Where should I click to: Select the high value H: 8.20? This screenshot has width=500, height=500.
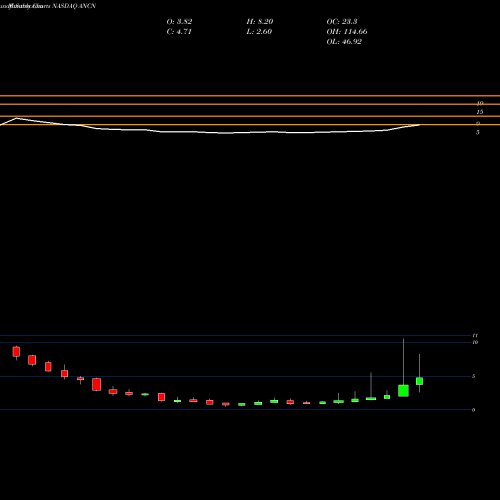click(x=260, y=22)
